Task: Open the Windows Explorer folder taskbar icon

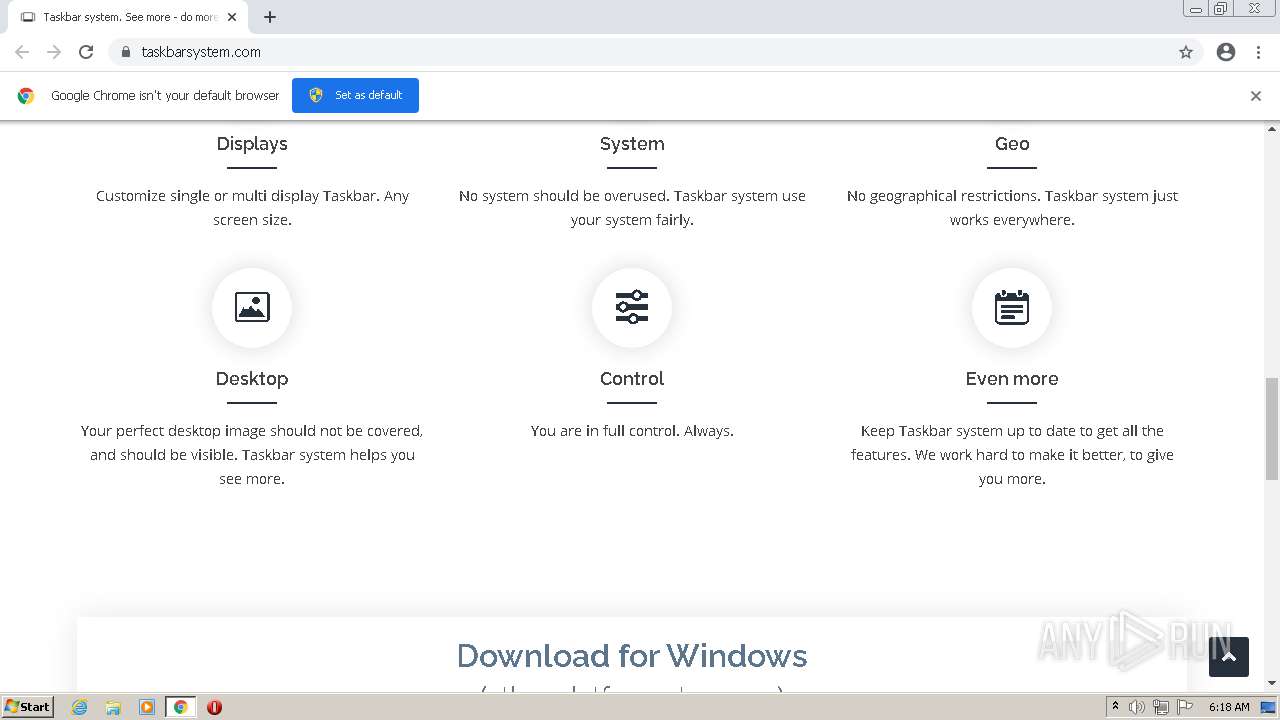Action: coord(113,707)
